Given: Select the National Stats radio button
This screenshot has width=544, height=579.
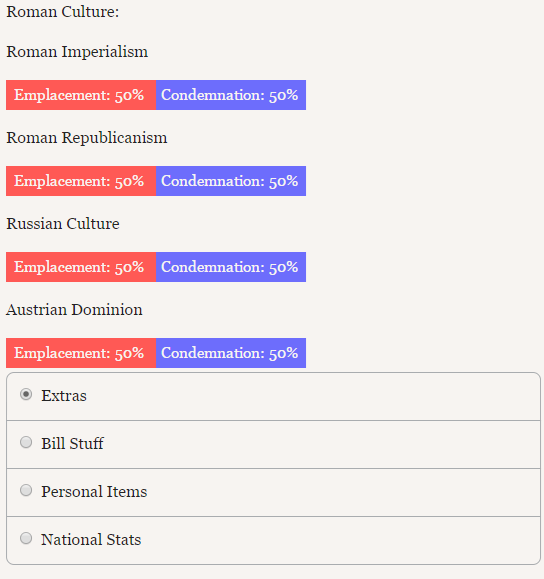Looking at the screenshot, I should click(26, 538).
